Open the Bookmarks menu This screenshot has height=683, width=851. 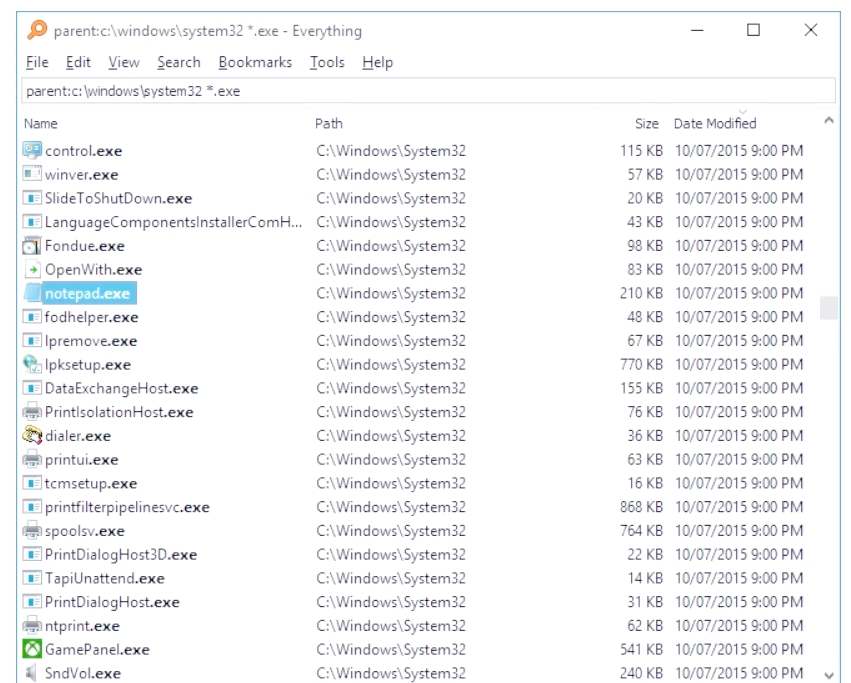pos(255,62)
